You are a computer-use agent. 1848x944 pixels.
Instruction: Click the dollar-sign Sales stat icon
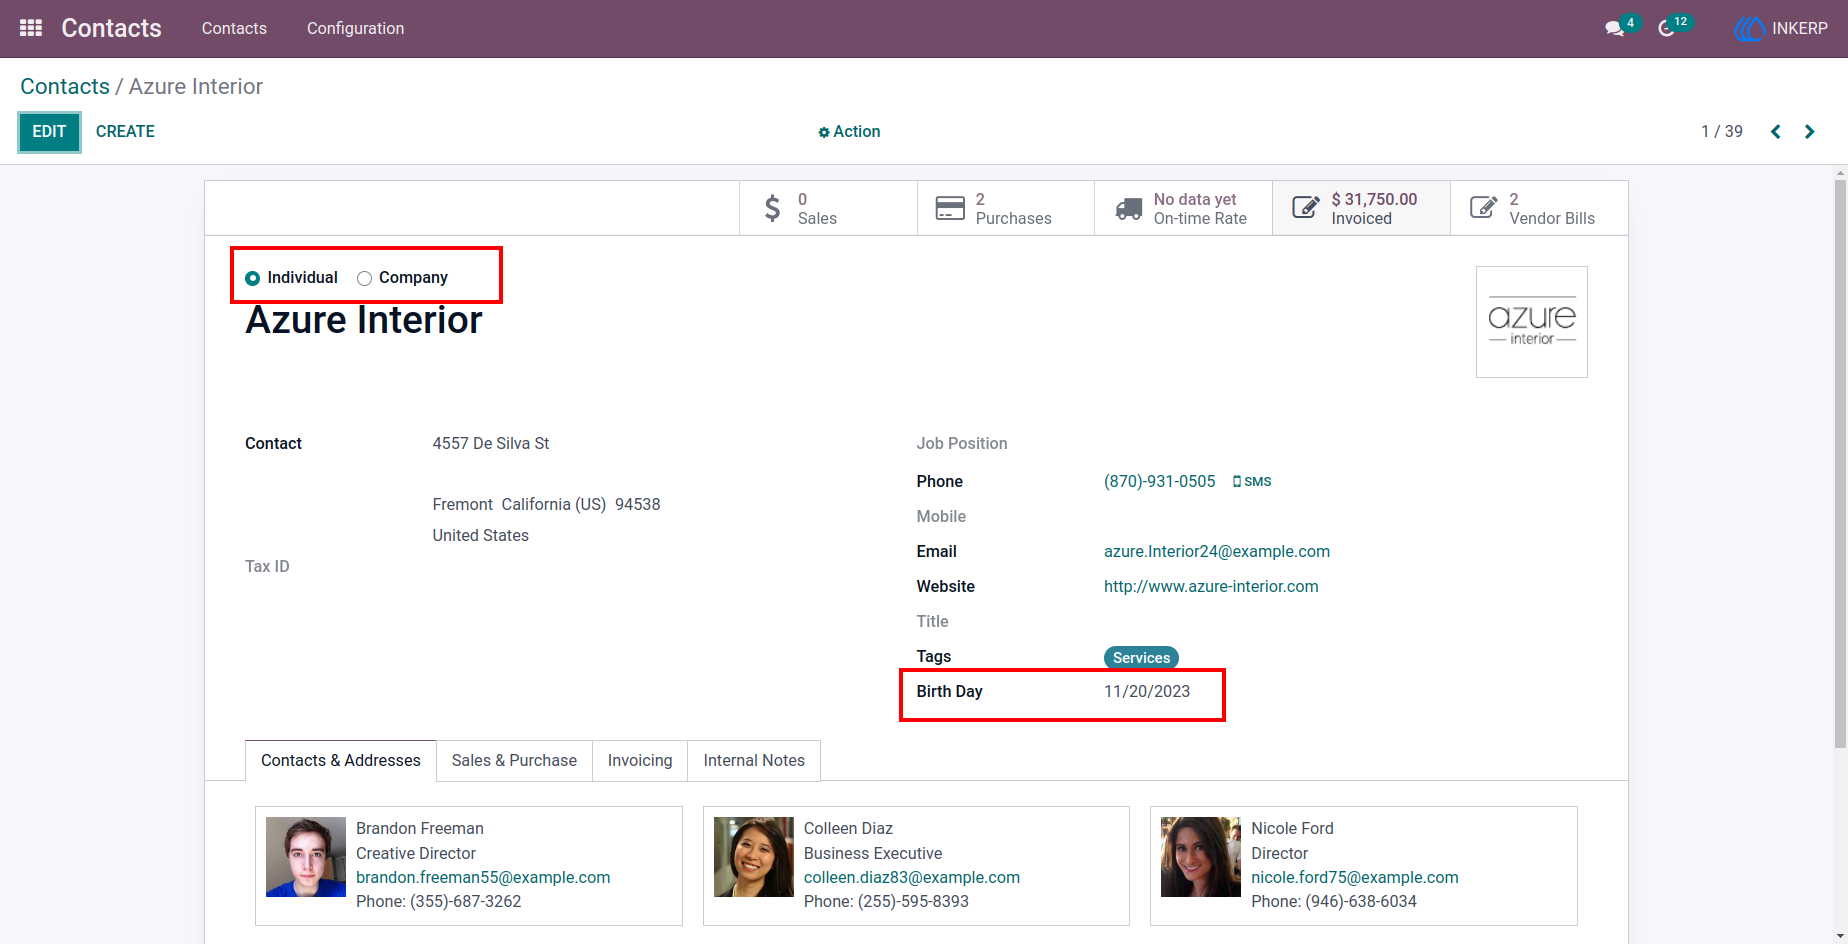coord(772,208)
